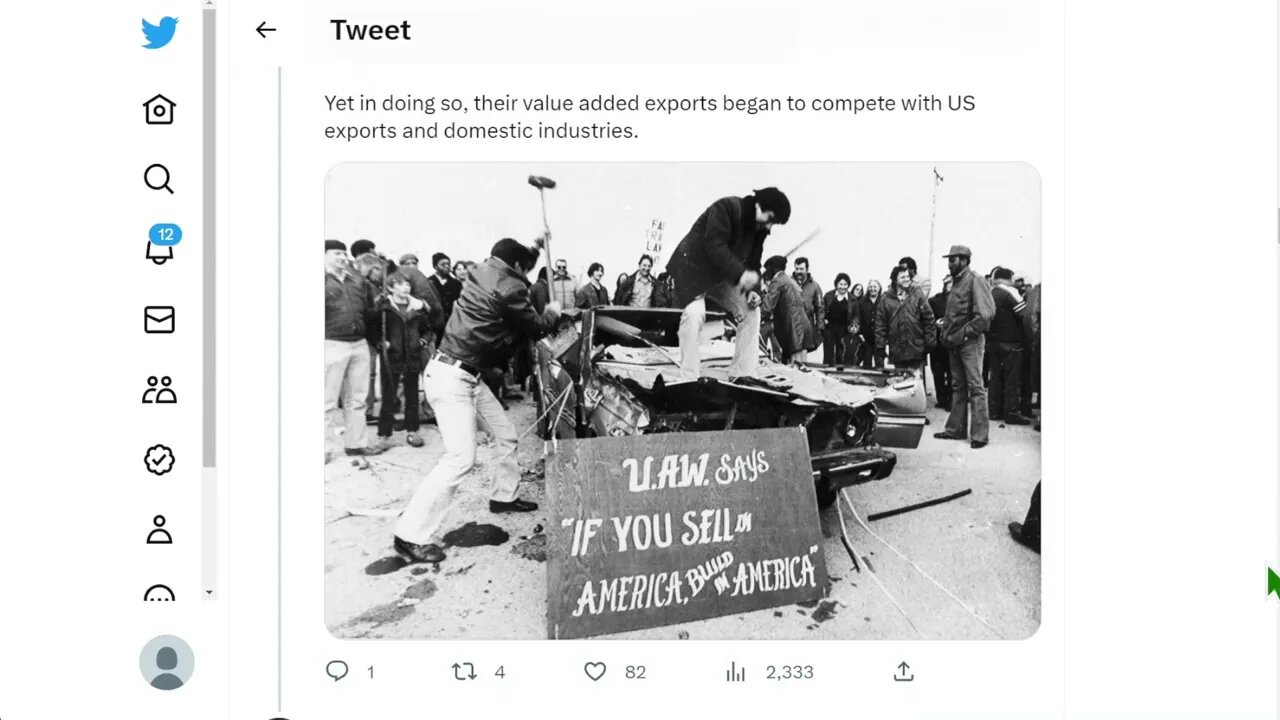Reply to the tweet with 1 comment

pyautogui.click(x=337, y=671)
